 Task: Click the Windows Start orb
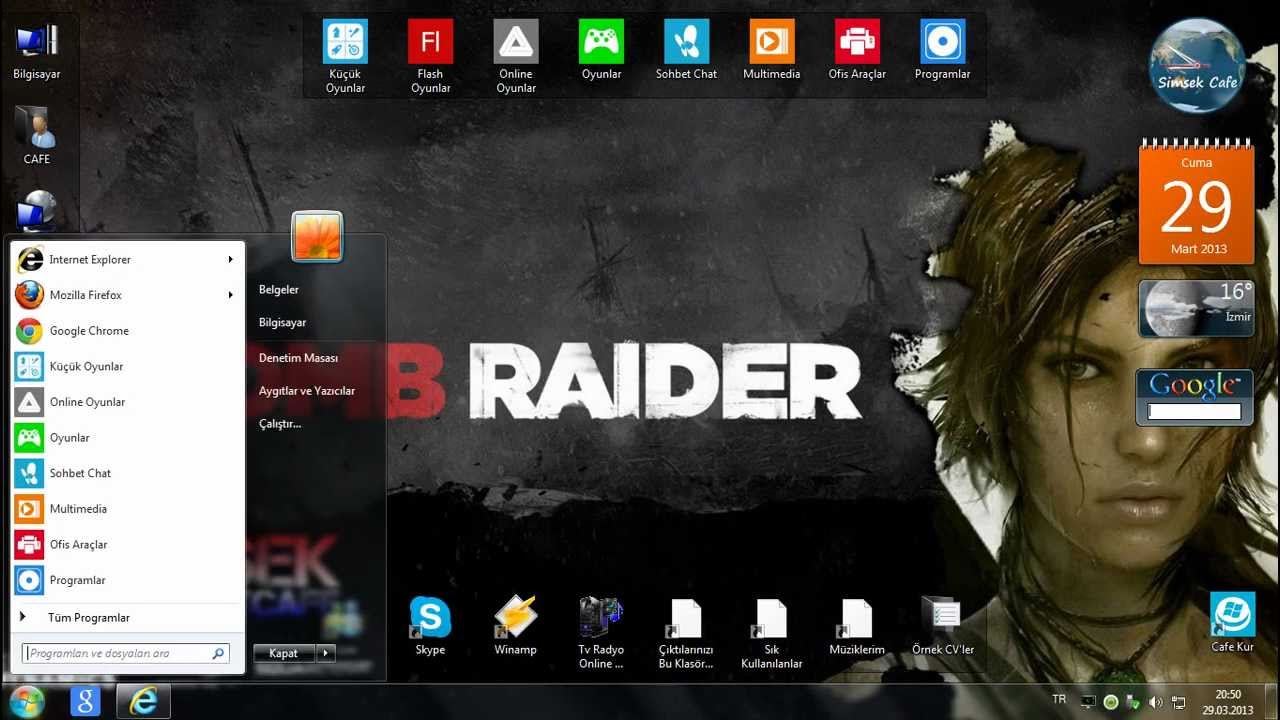[27, 701]
